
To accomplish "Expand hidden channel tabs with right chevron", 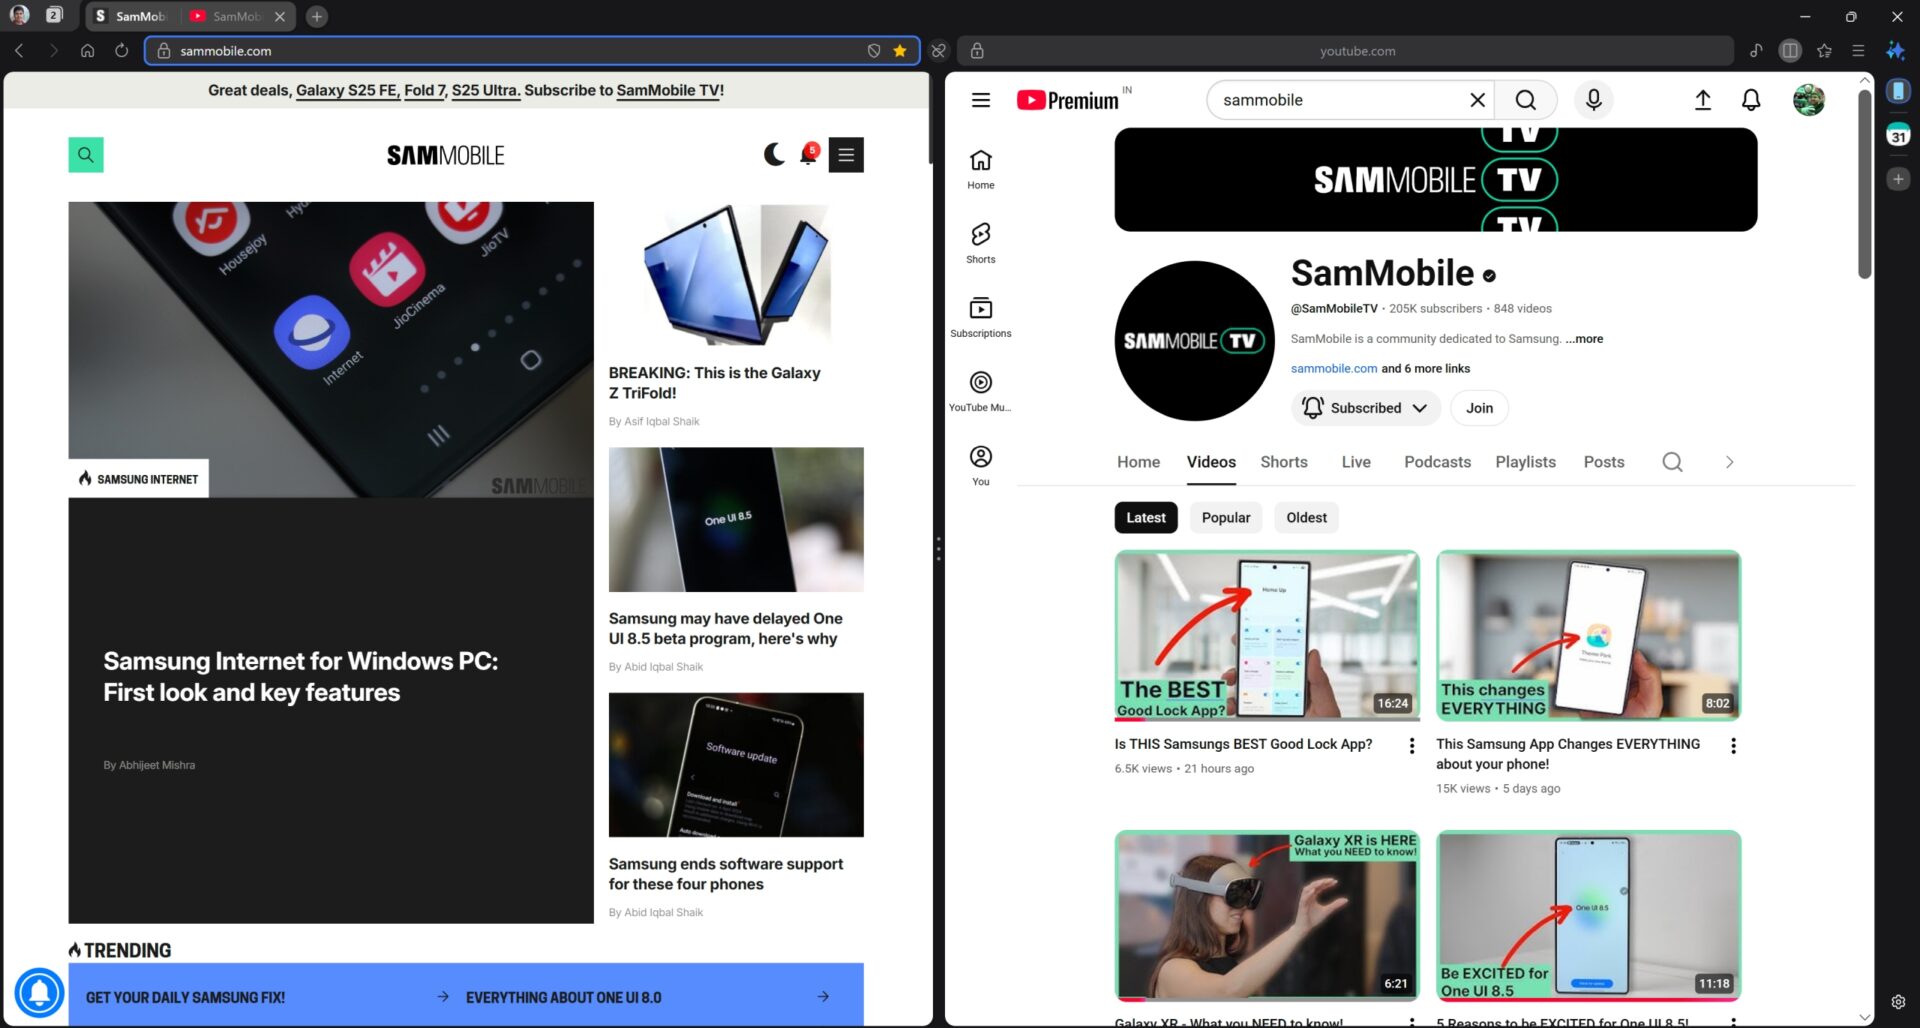I will coord(1729,462).
